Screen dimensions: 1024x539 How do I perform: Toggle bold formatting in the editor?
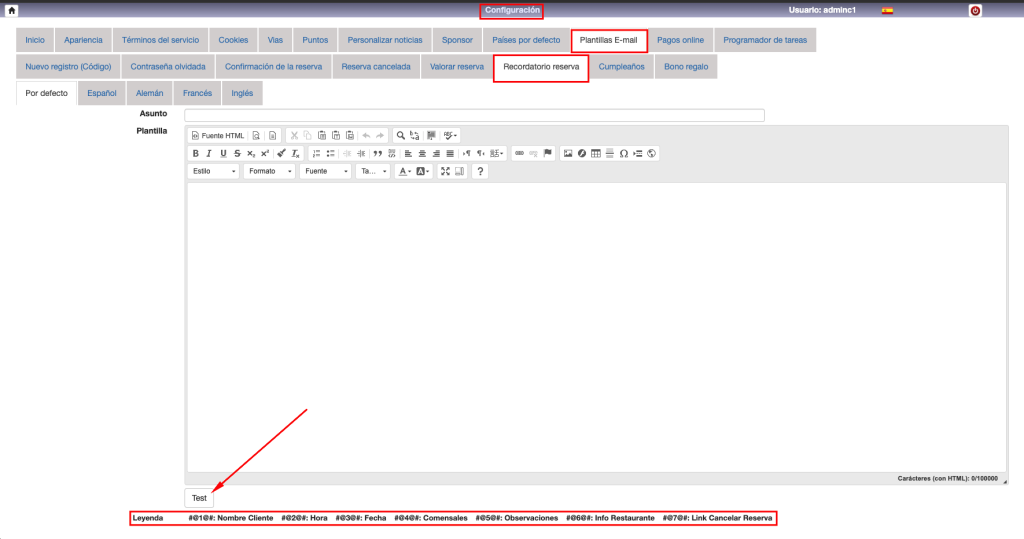[196, 153]
